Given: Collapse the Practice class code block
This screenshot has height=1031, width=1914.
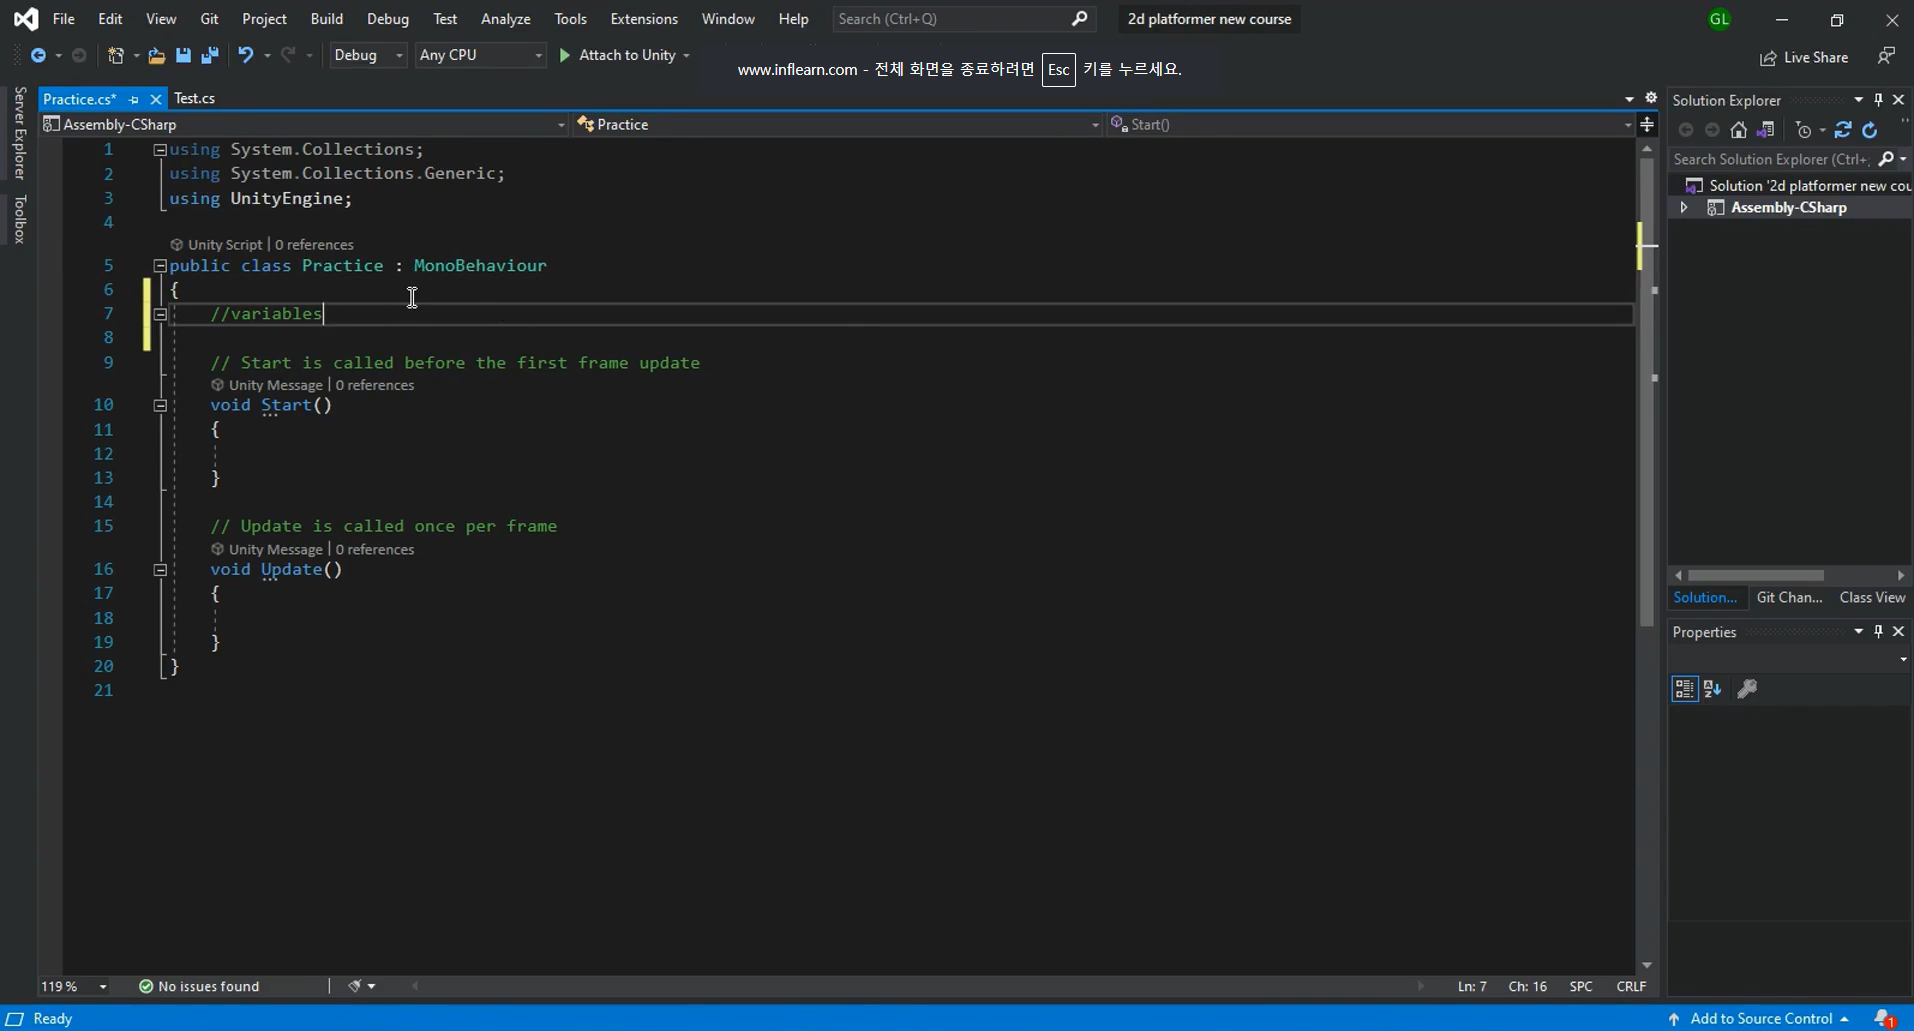Looking at the screenshot, I should [x=160, y=266].
